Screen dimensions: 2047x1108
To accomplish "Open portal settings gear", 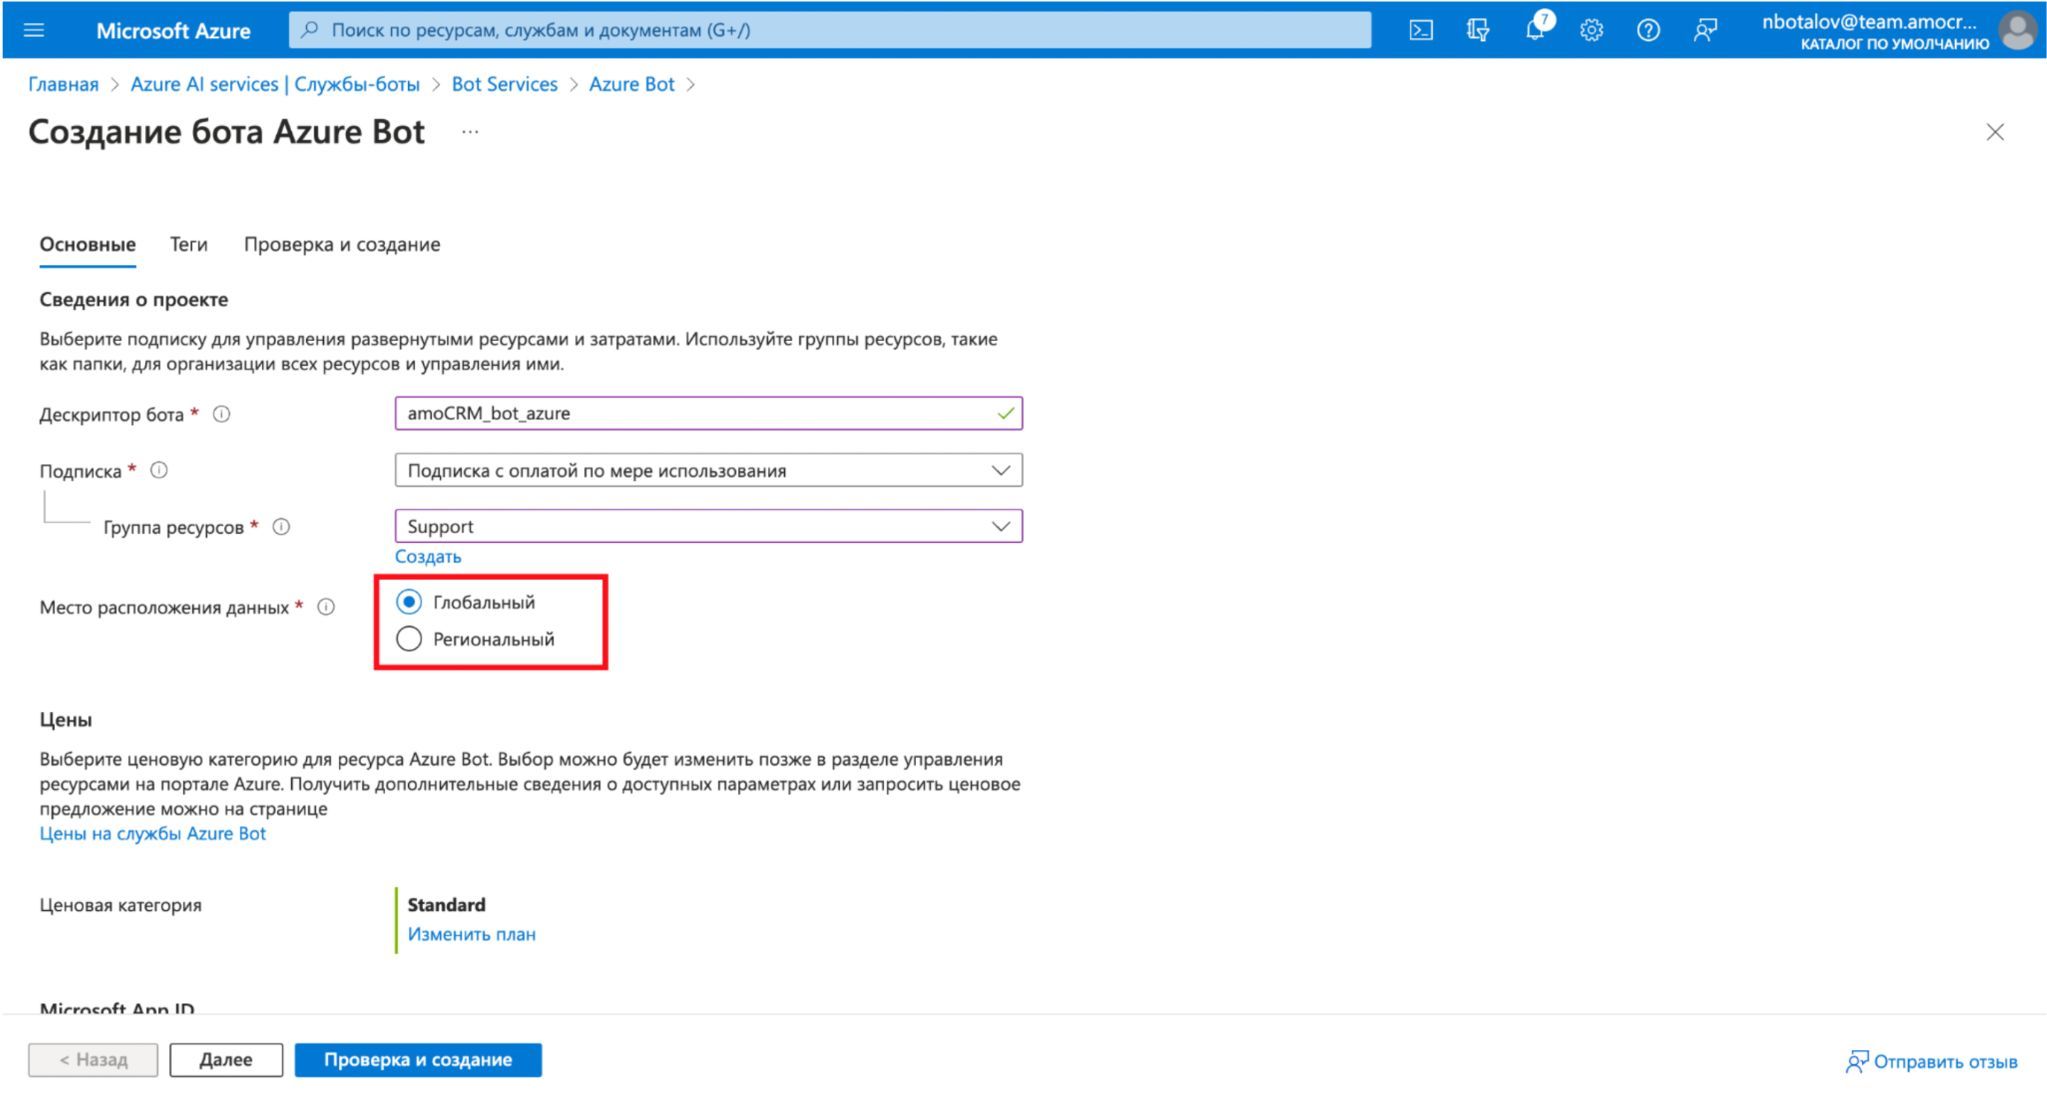I will (1591, 30).
